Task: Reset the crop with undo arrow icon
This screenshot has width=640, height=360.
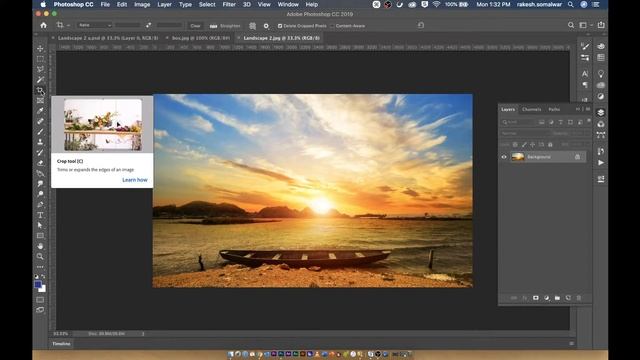Action: point(421,25)
